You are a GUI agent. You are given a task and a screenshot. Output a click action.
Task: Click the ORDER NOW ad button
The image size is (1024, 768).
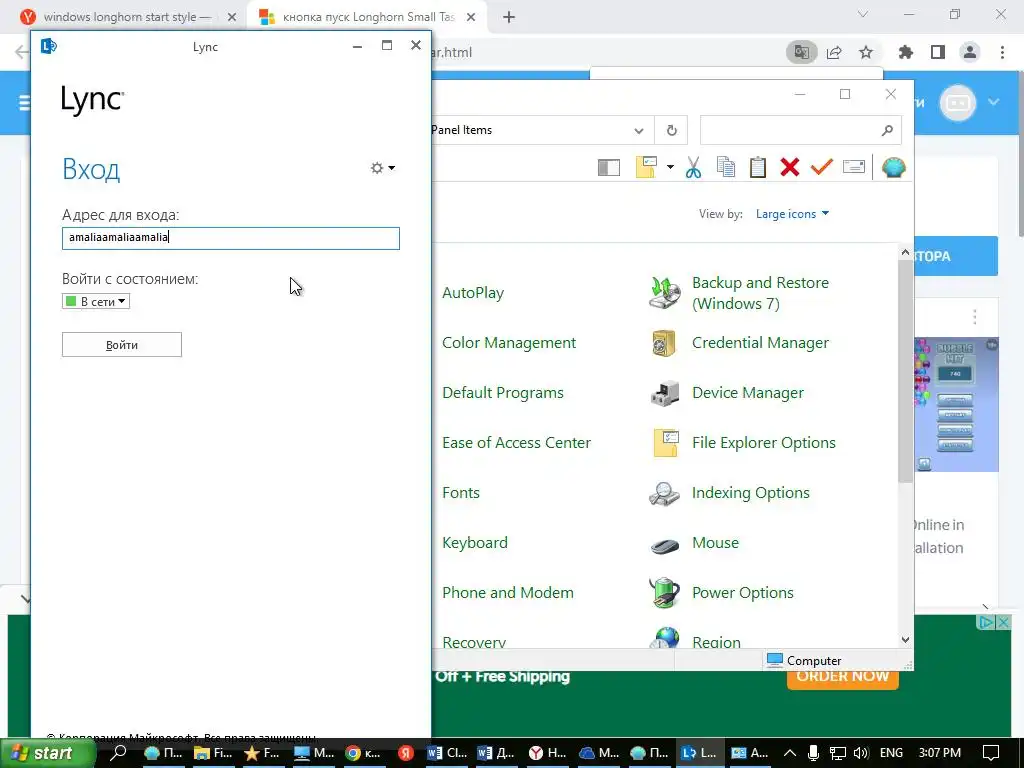tap(842, 677)
